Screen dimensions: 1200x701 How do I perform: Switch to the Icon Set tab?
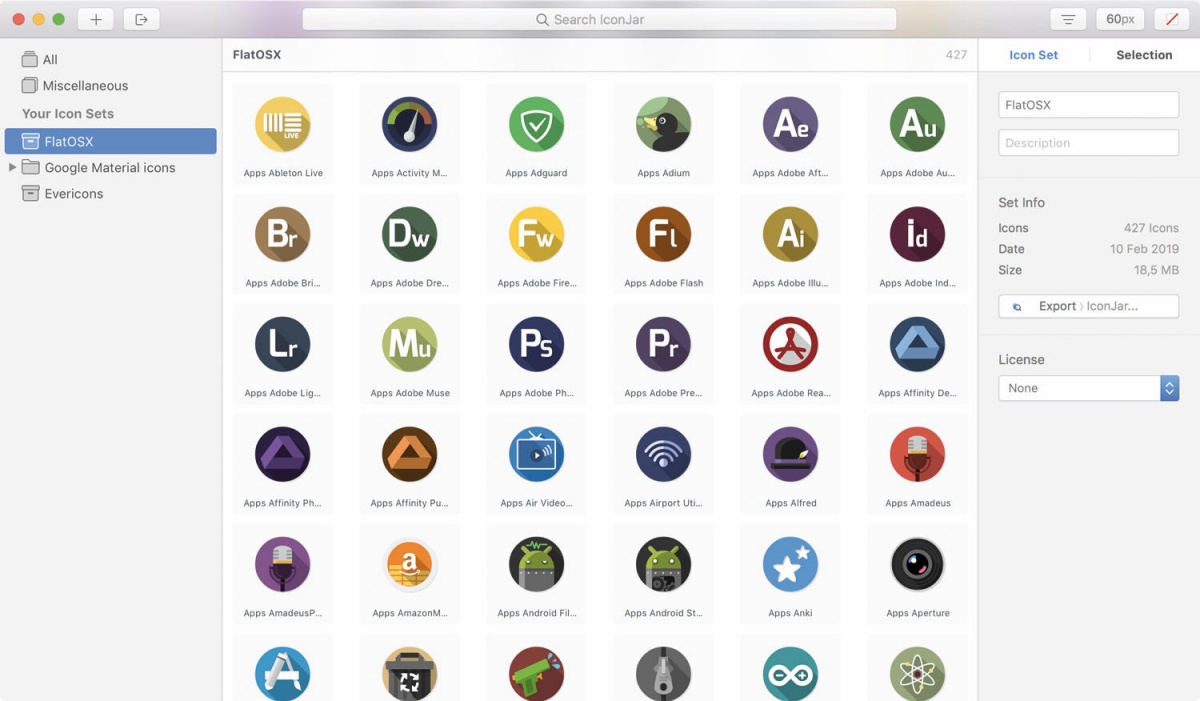pyautogui.click(x=1033, y=55)
